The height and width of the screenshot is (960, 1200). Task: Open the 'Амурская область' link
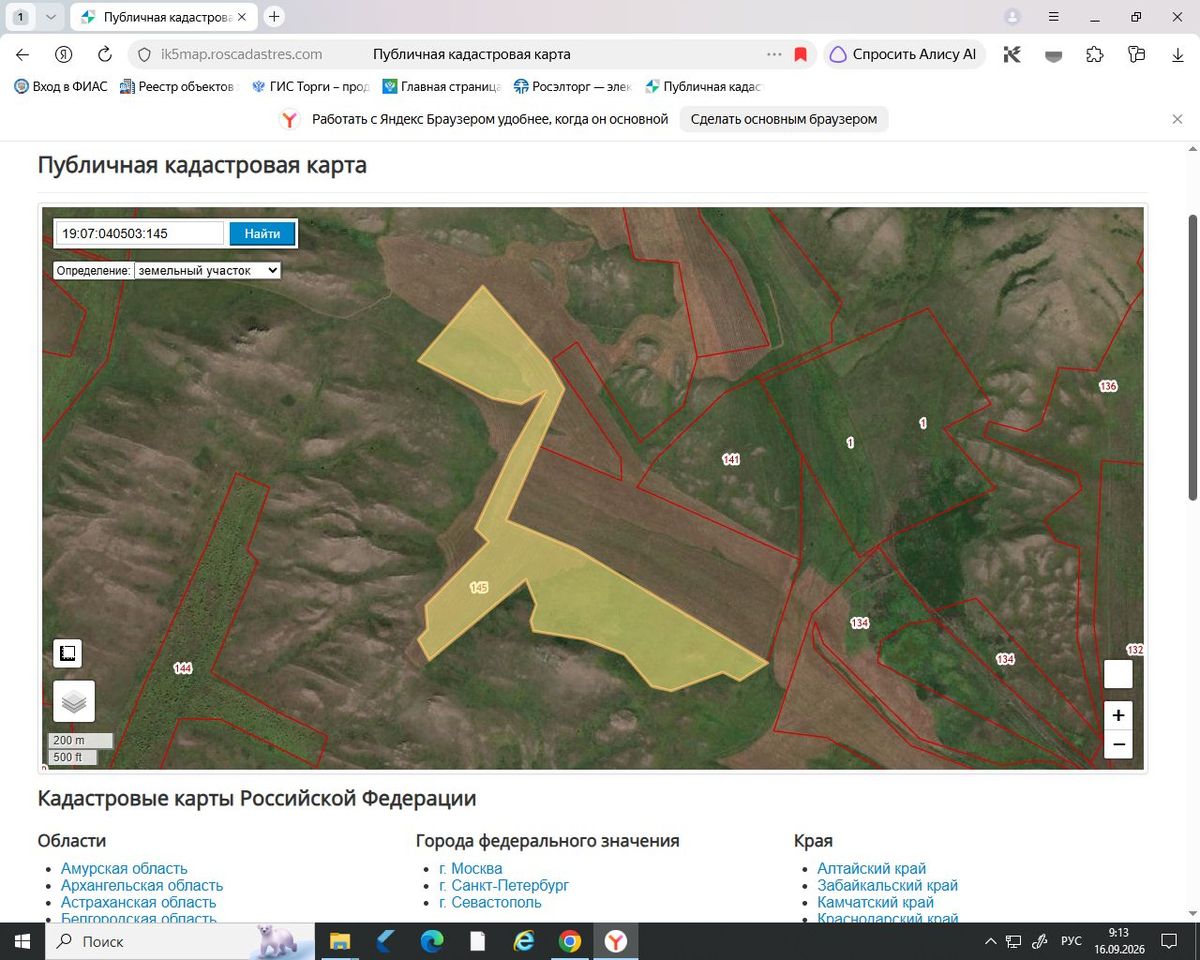pyautogui.click(x=124, y=868)
